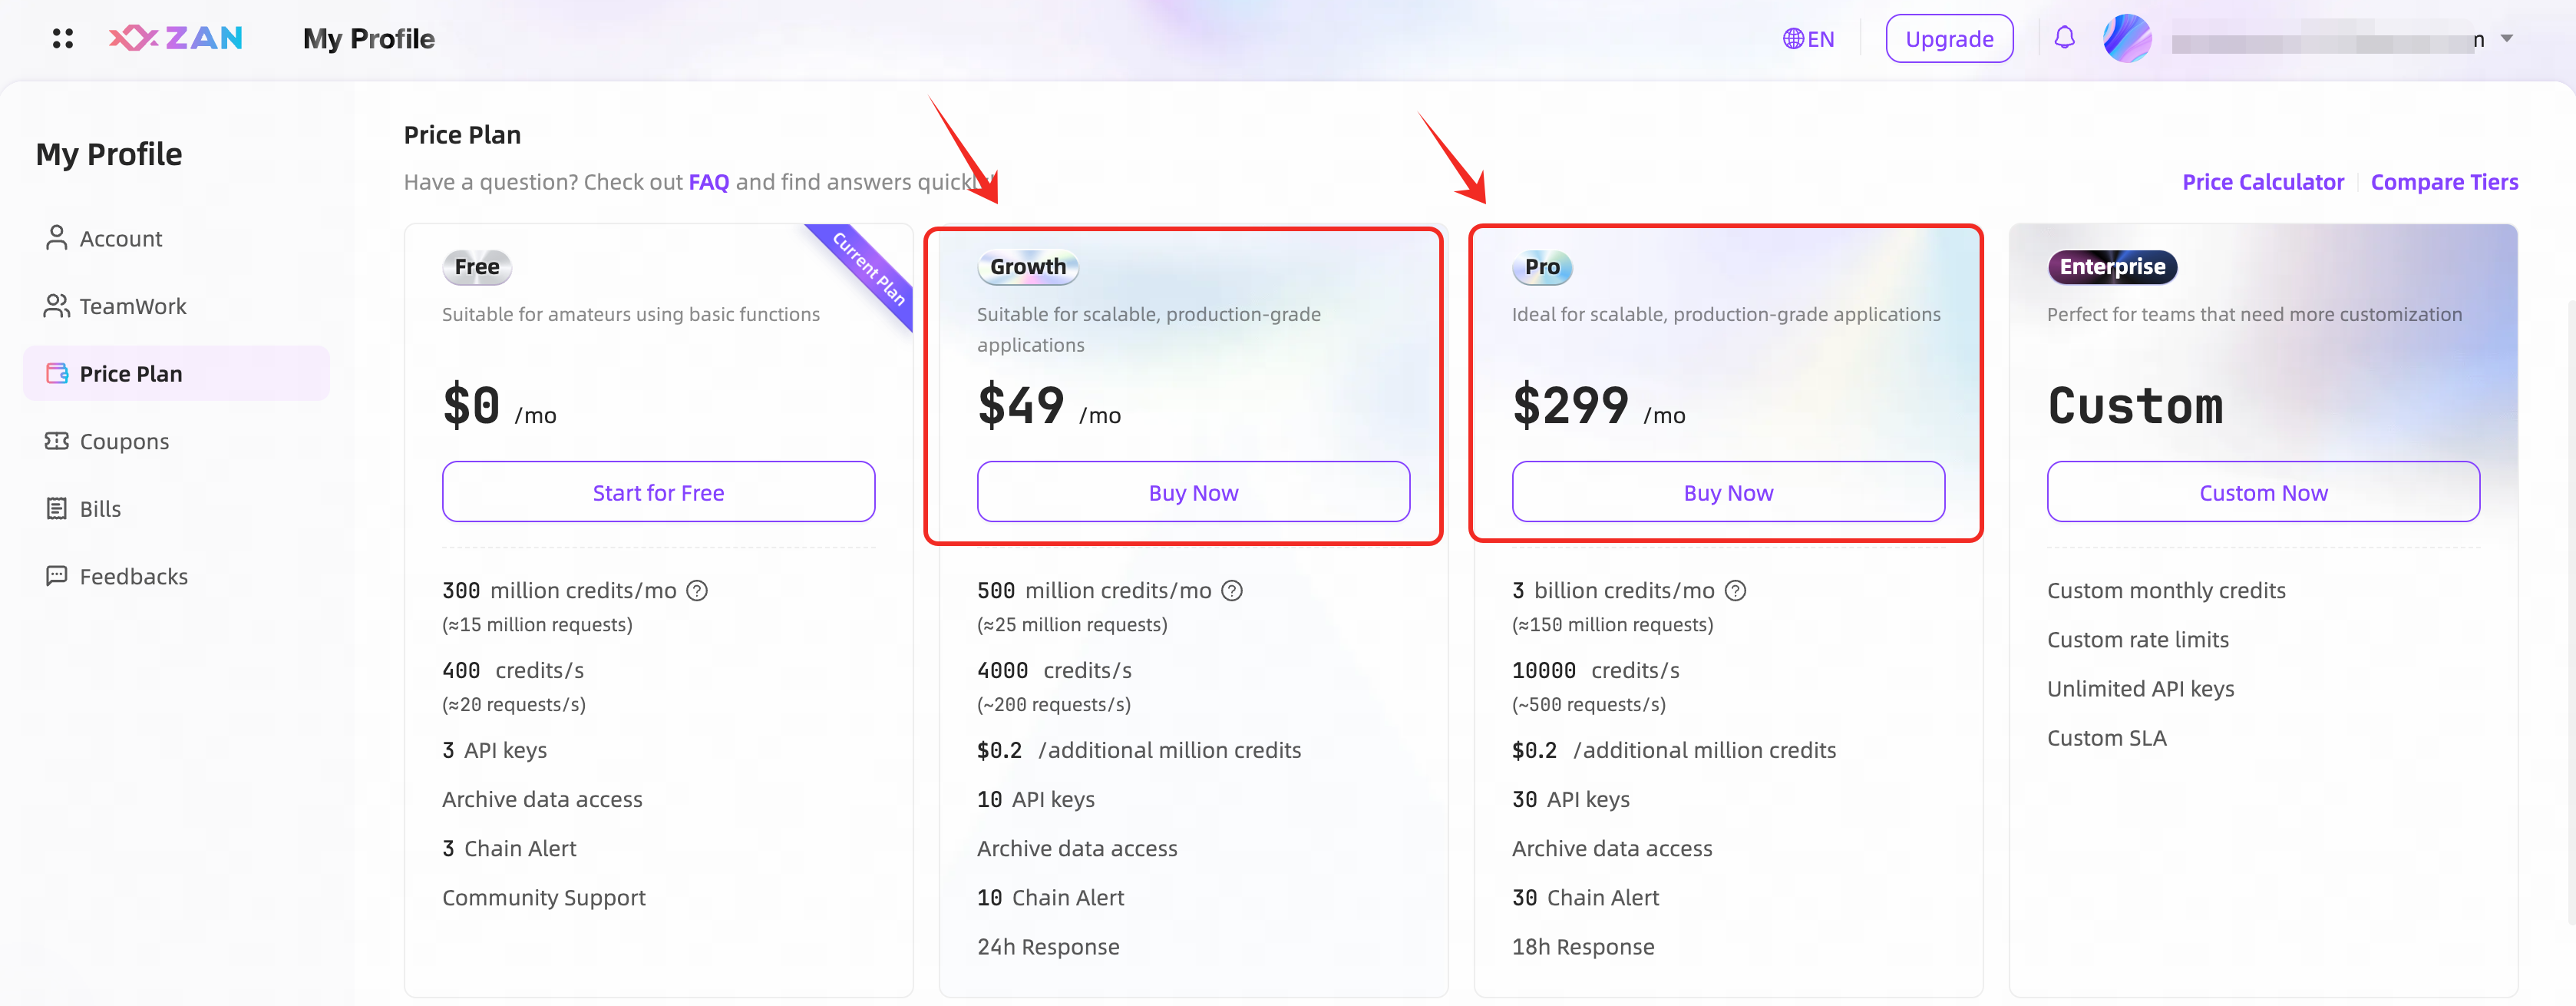This screenshot has width=2576, height=1006.
Task: Open notifications bell icon
Action: click(2064, 39)
